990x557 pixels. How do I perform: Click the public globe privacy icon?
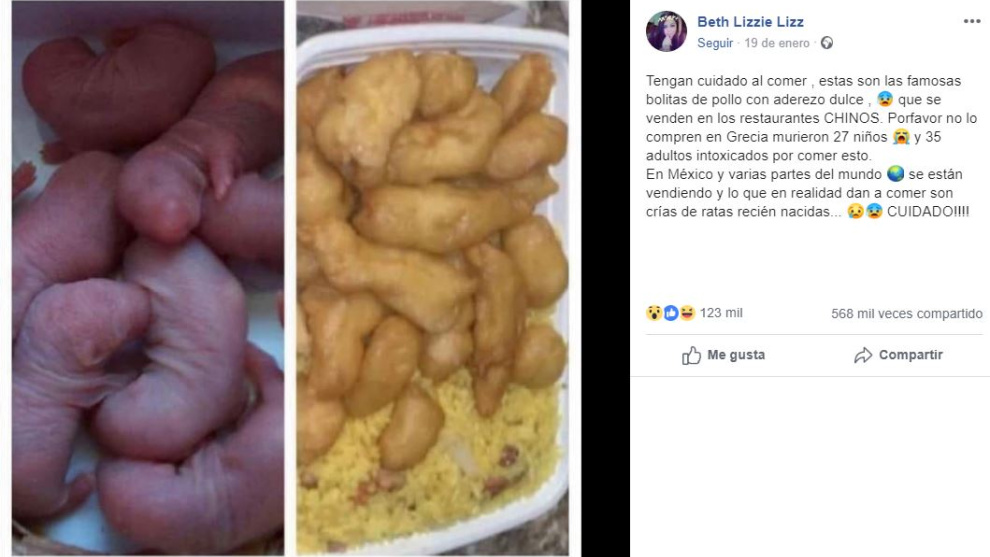point(826,43)
